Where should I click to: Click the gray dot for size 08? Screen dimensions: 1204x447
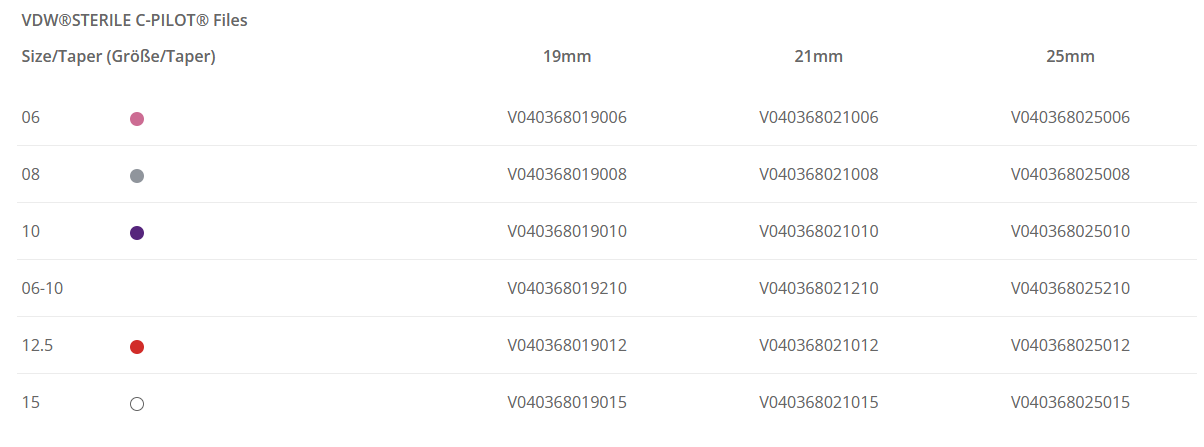tap(137, 176)
